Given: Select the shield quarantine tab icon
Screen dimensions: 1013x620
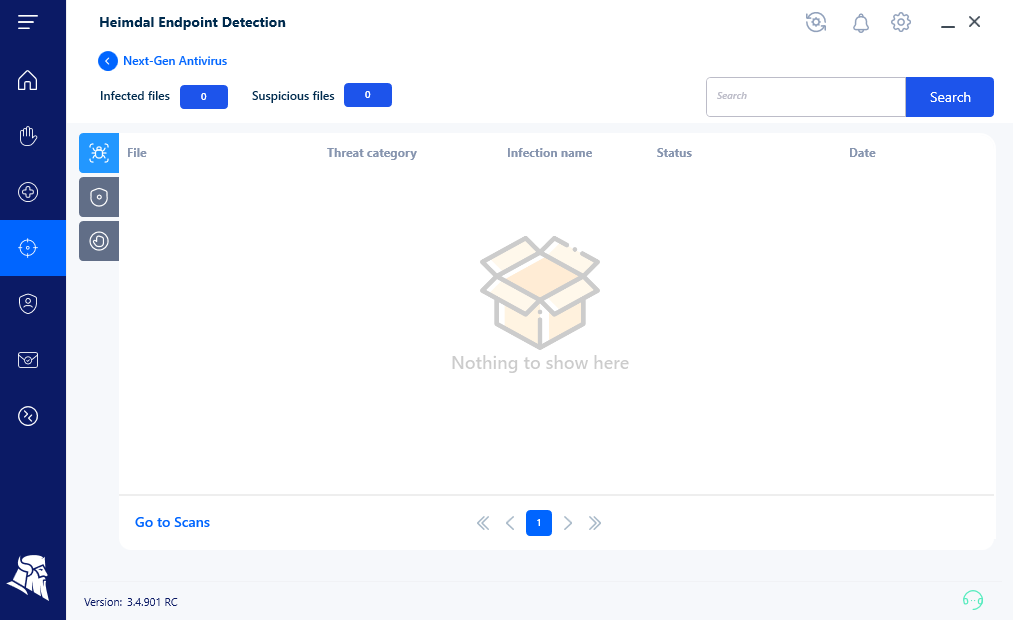Looking at the screenshot, I should pos(99,197).
